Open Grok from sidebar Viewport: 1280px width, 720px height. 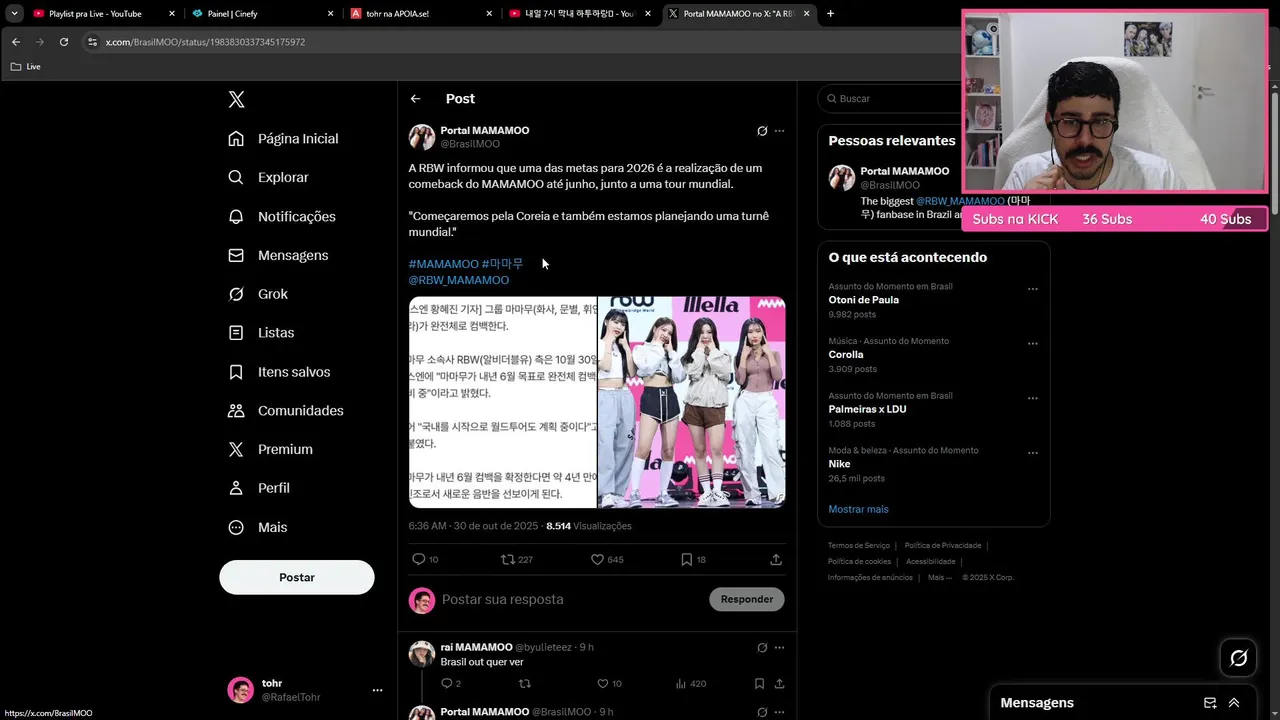[x=258, y=294]
